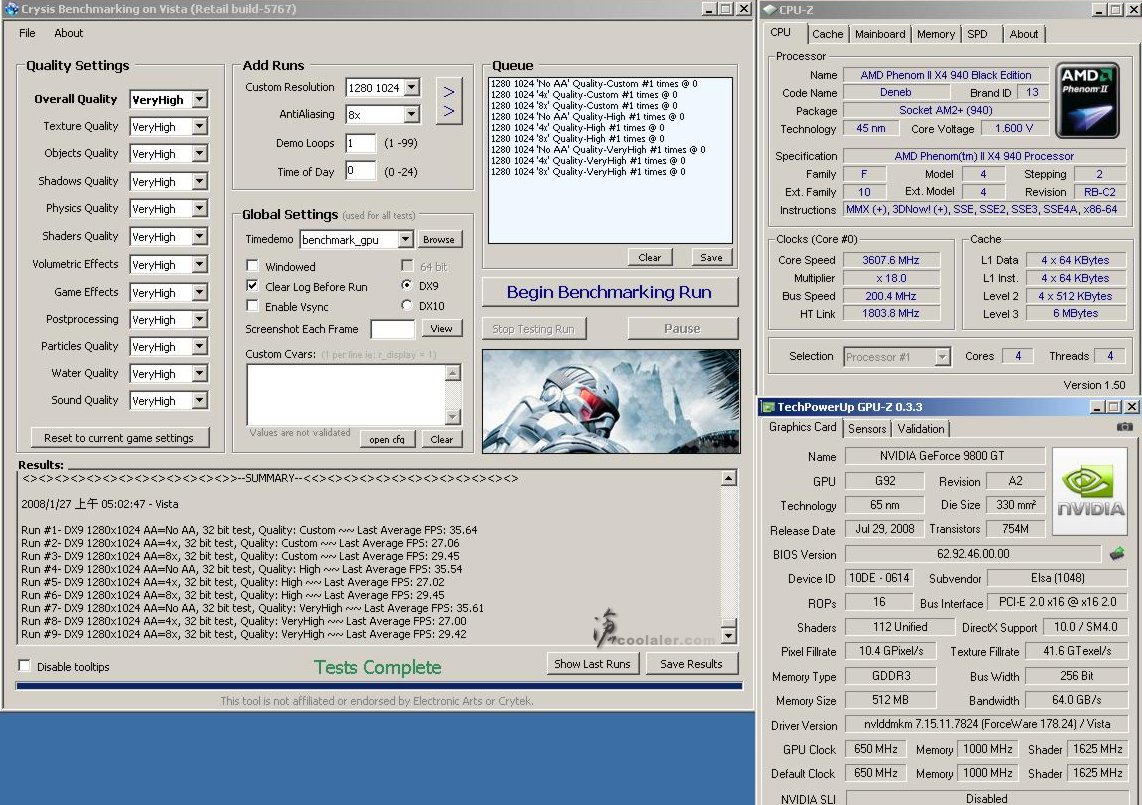The image size is (1142, 805).
Task: Click the CPU-Z title bar icon
Action: pos(770,9)
